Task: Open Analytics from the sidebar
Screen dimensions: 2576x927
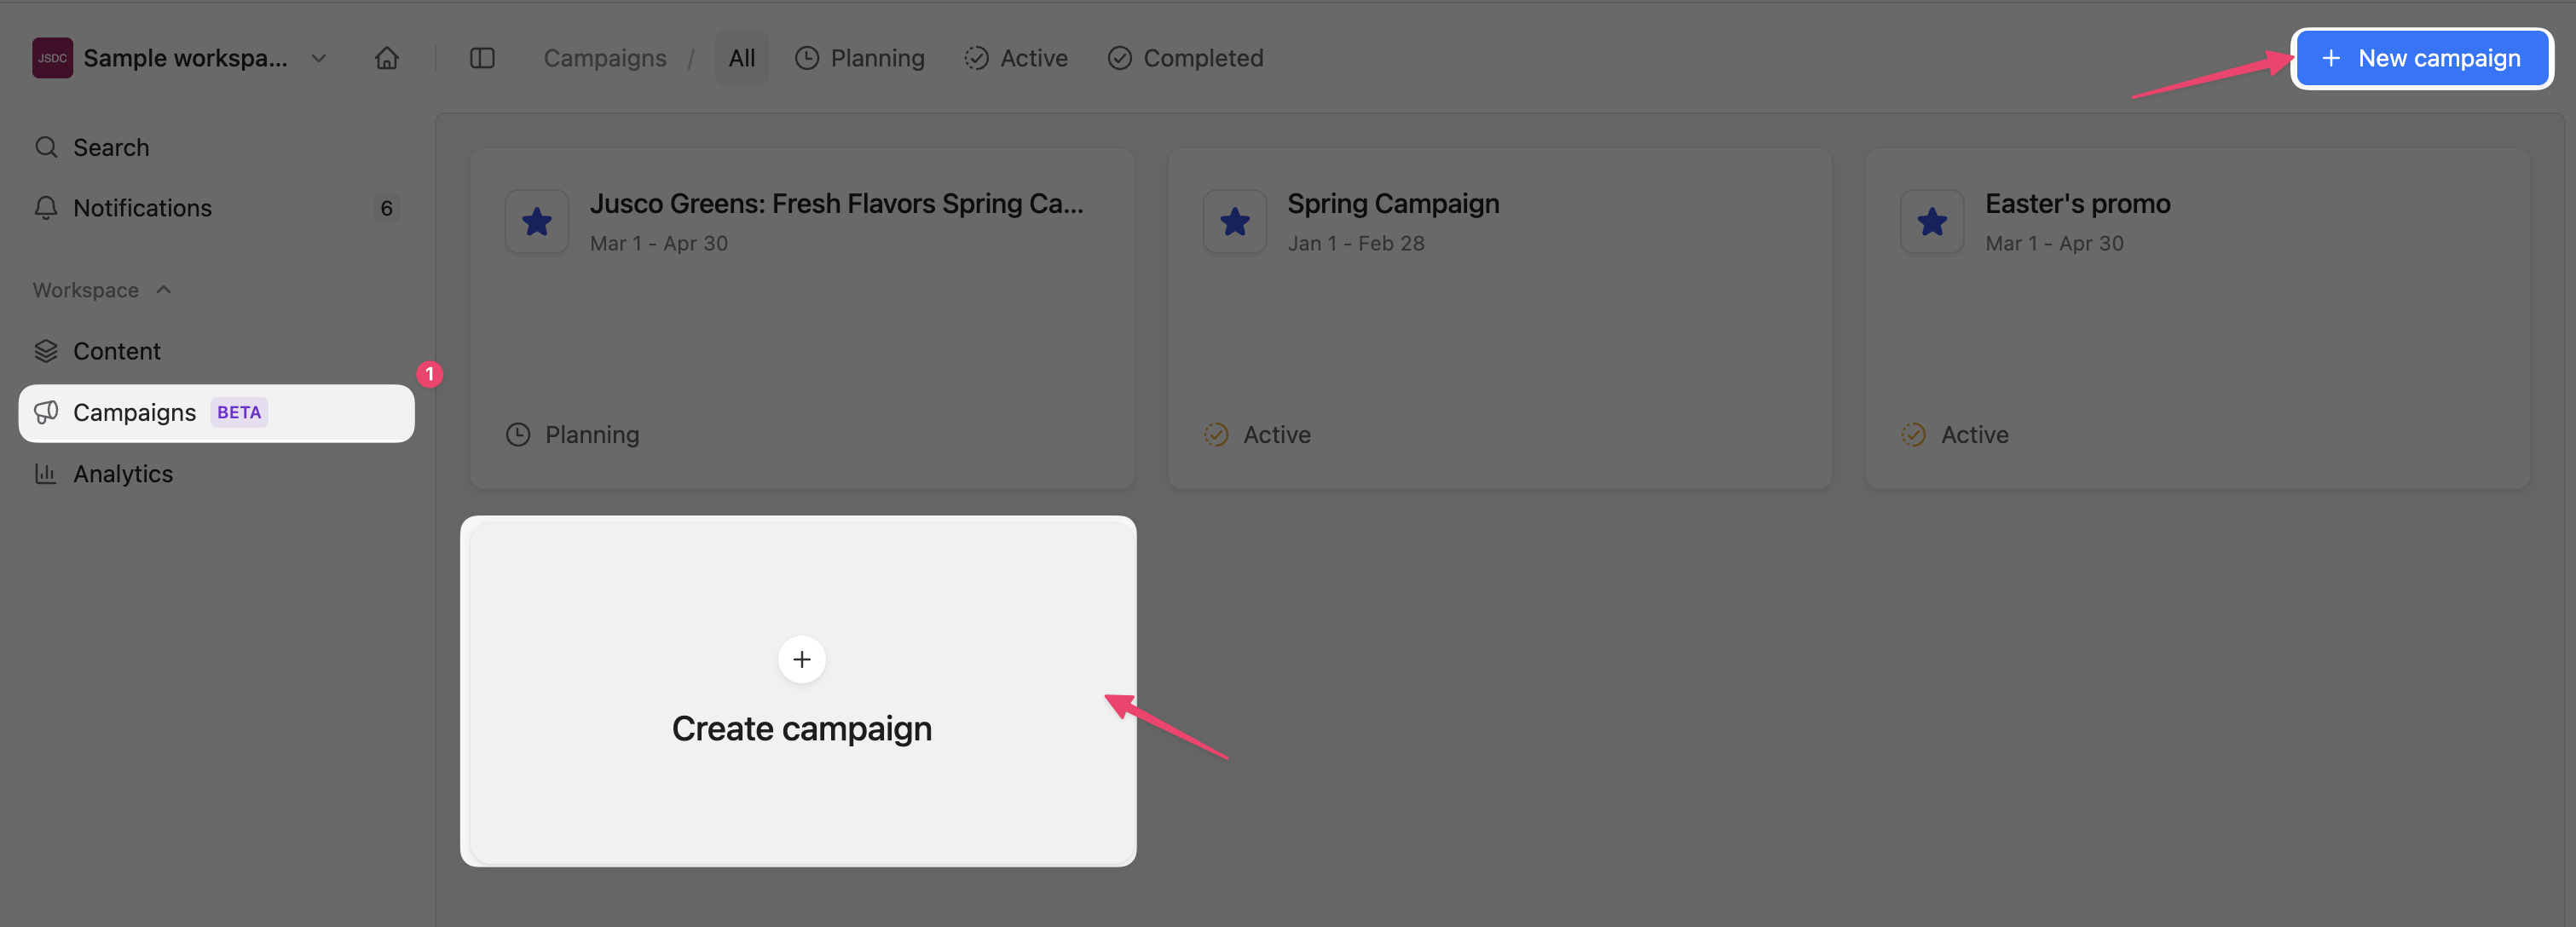Action: coord(123,474)
